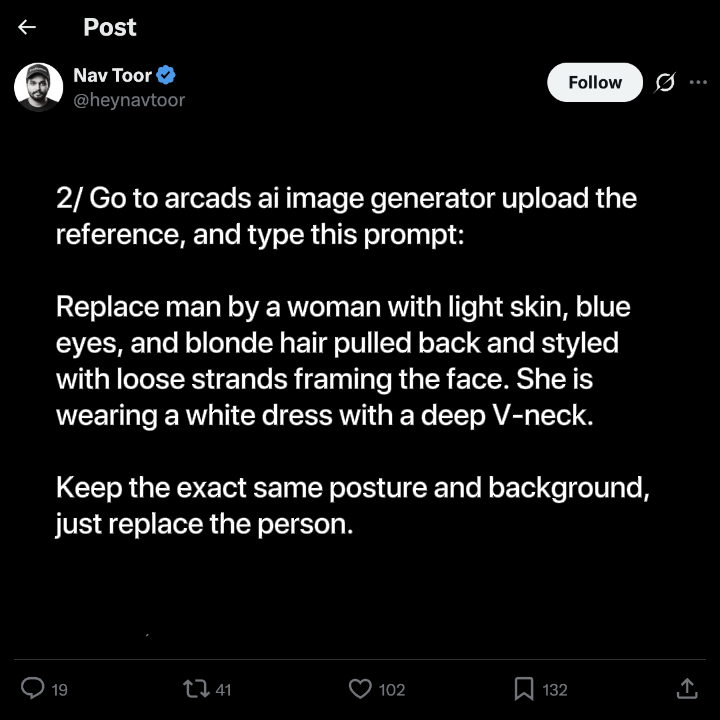Repost using the arrows icon

click(x=197, y=689)
